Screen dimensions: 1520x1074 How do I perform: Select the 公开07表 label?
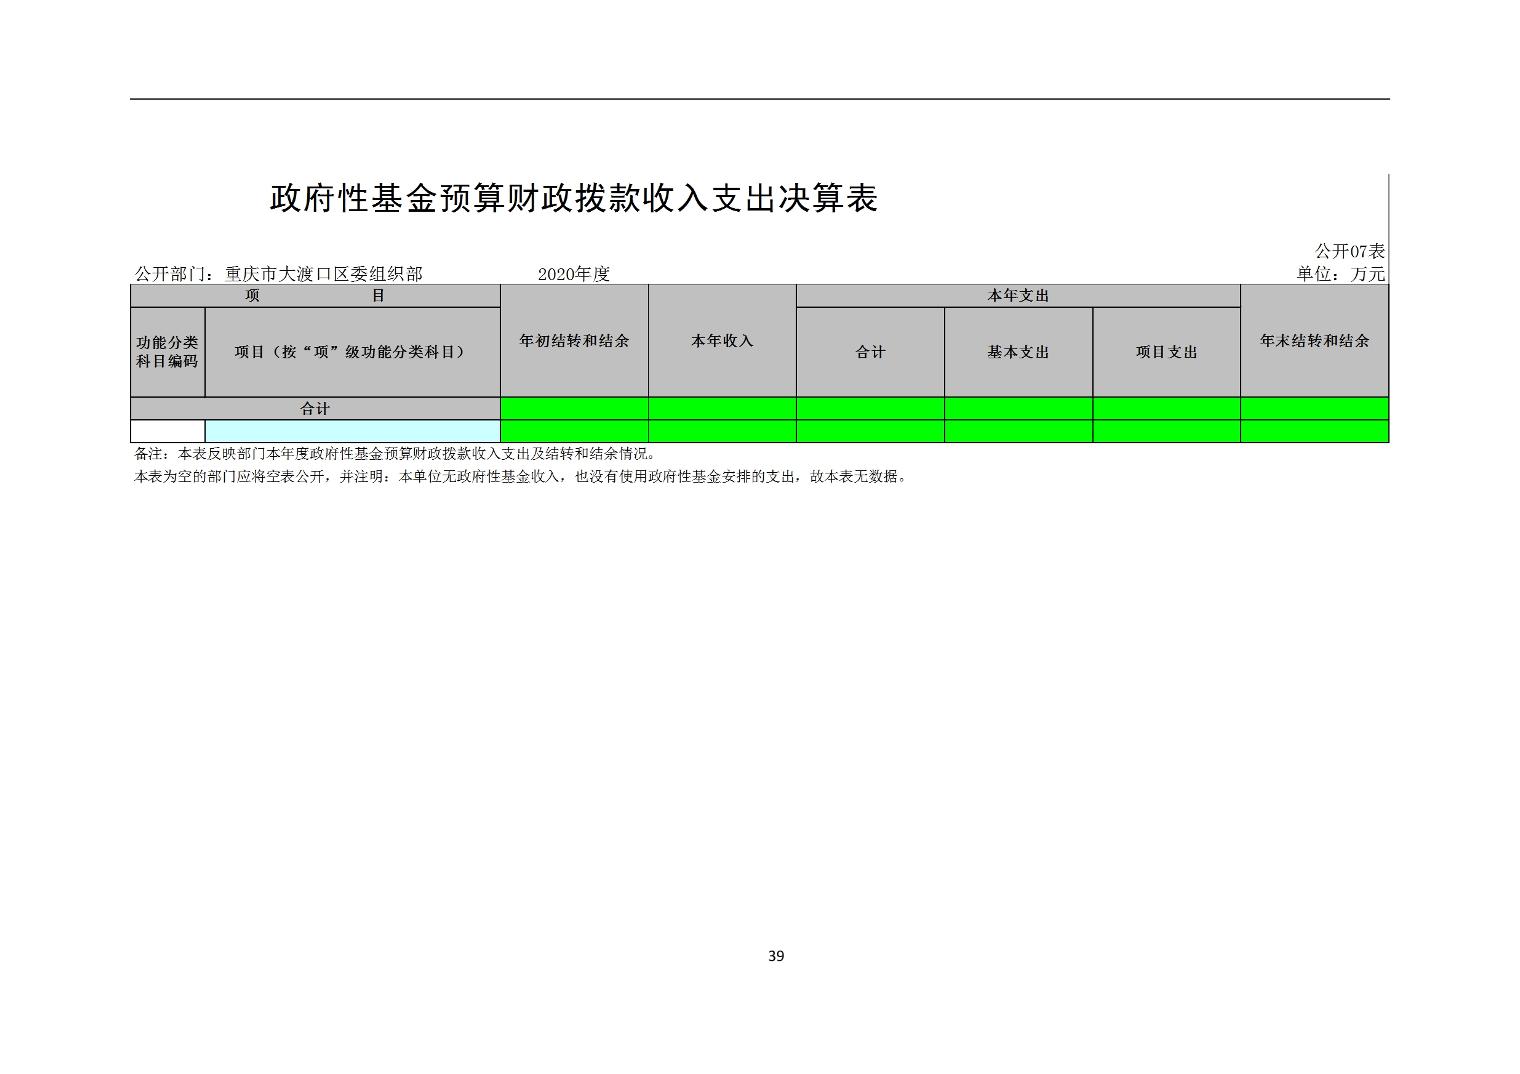(1348, 251)
